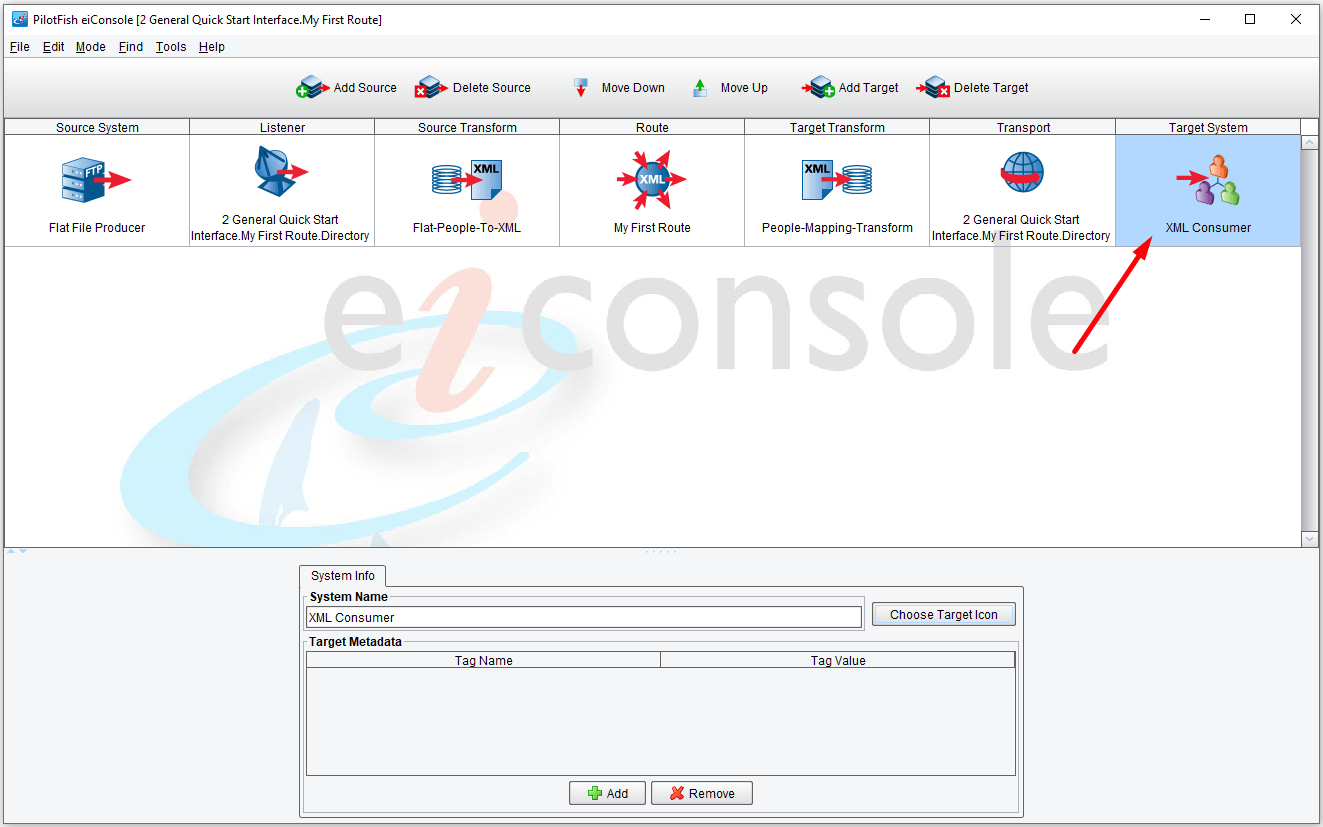The image size is (1323, 827).
Task: Click the Flat-People-To-XML label
Action: click(467, 228)
